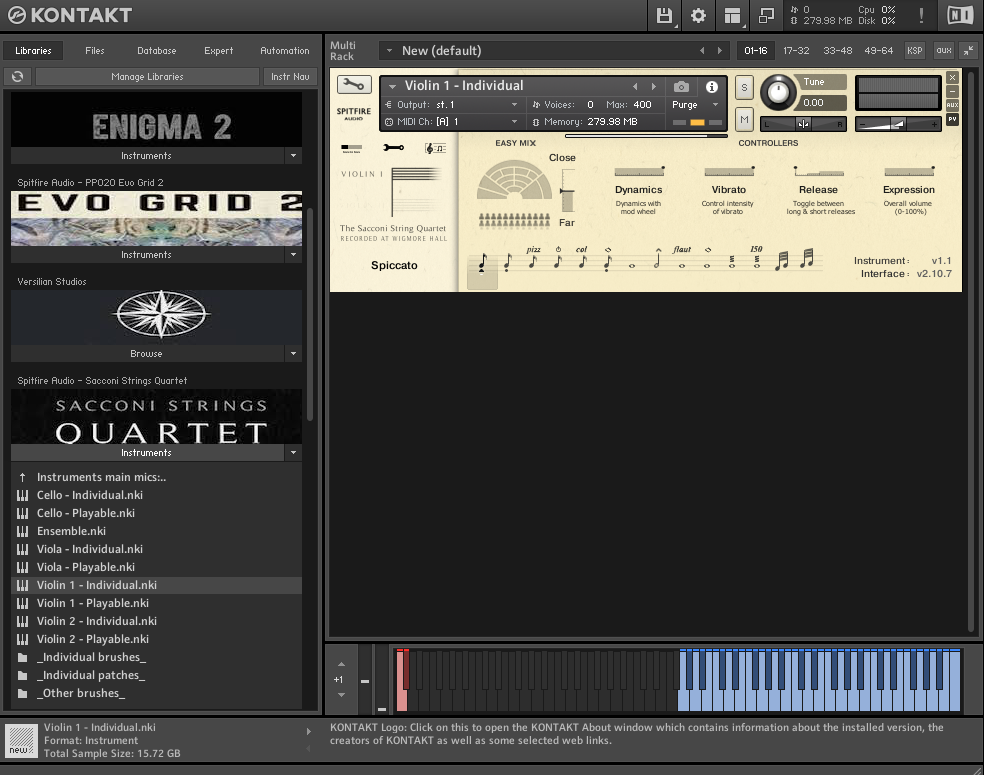984x775 pixels.
Task: Open the options gear dialog
Action: tap(698, 16)
